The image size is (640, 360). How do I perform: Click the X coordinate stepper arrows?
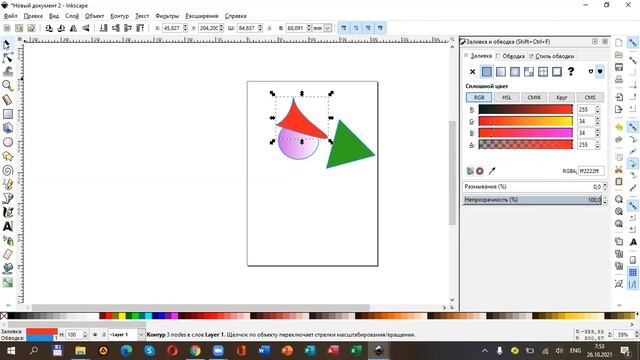tap(185, 28)
